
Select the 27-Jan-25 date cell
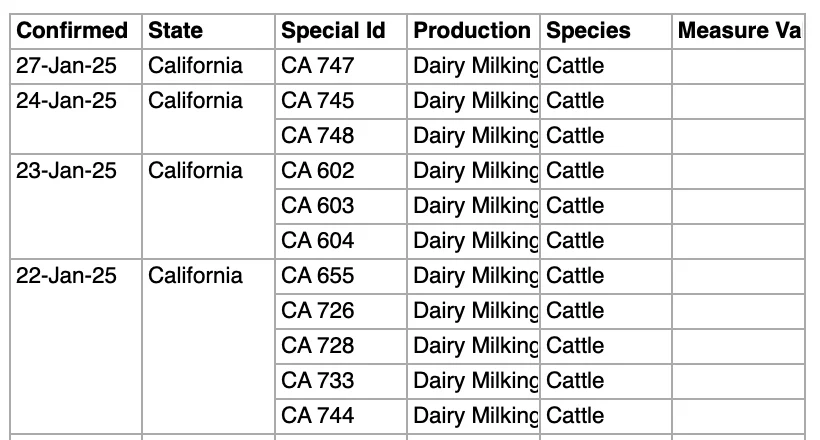click(76, 66)
